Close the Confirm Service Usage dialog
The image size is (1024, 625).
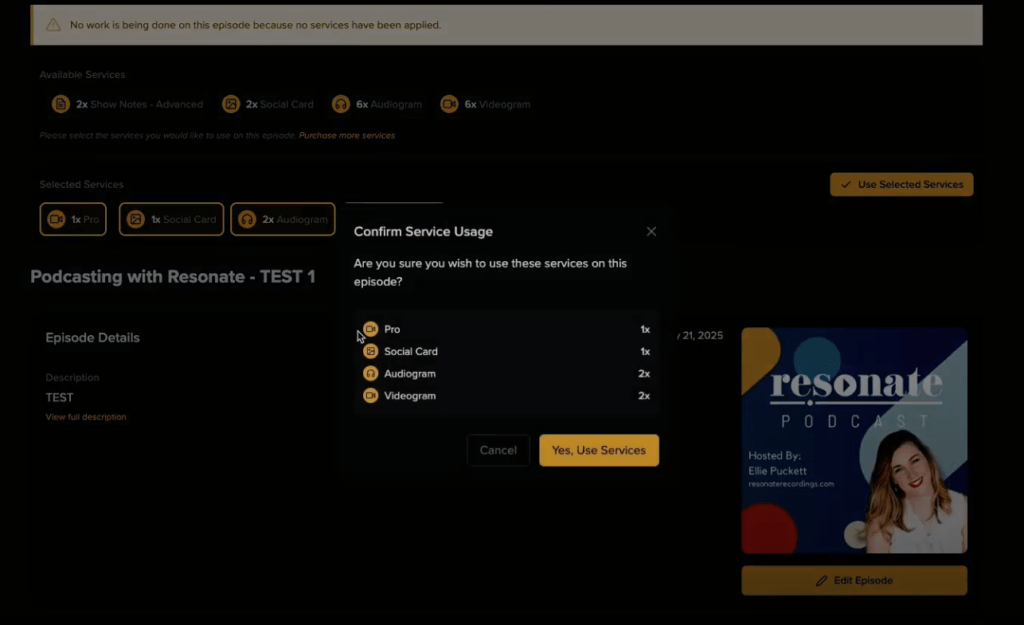coord(651,231)
